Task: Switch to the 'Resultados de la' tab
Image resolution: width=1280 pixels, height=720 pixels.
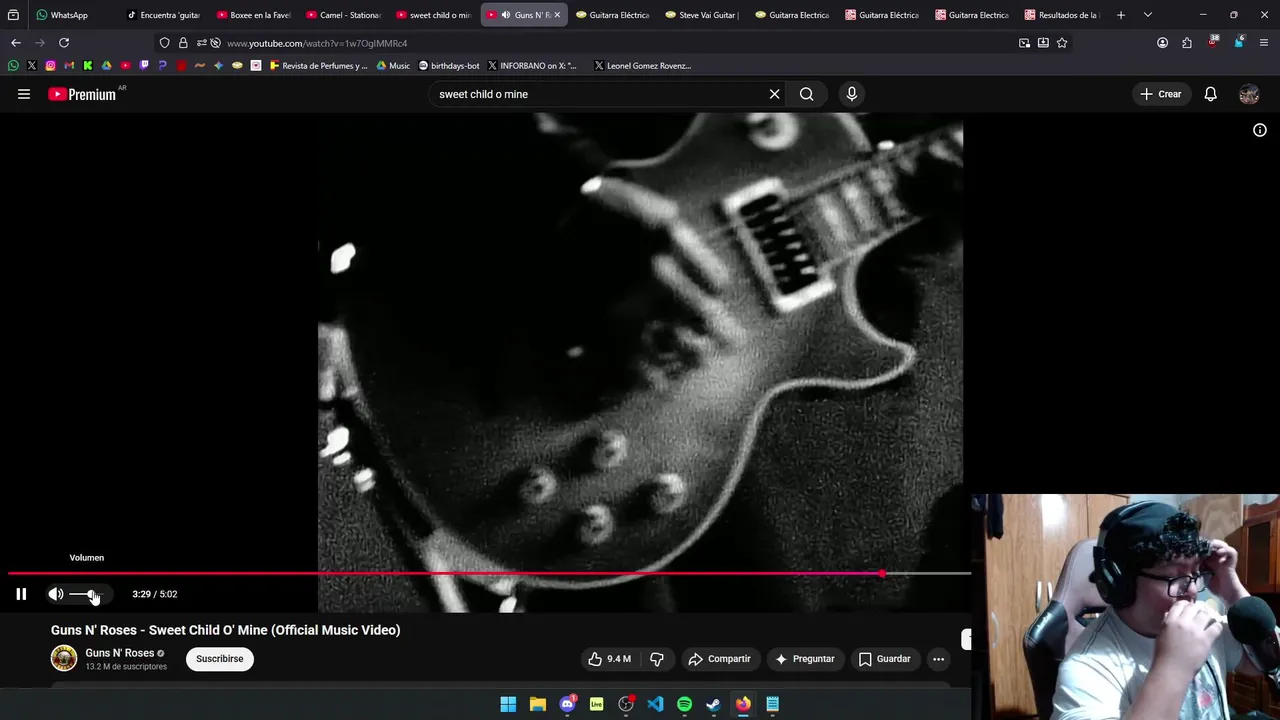Action: point(1064,15)
